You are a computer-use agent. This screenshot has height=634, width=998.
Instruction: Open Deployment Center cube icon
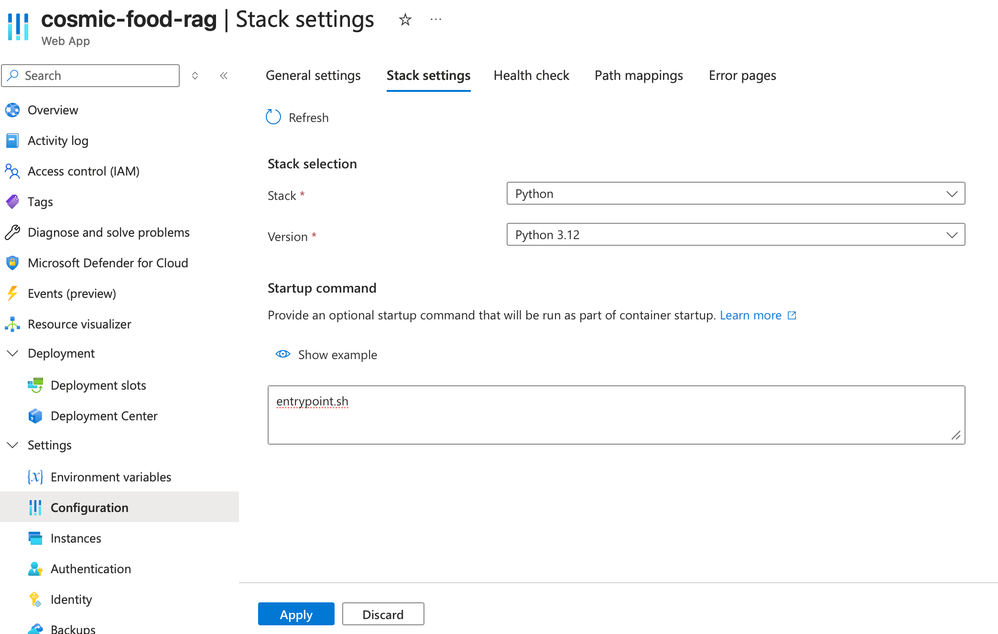click(x=35, y=416)
